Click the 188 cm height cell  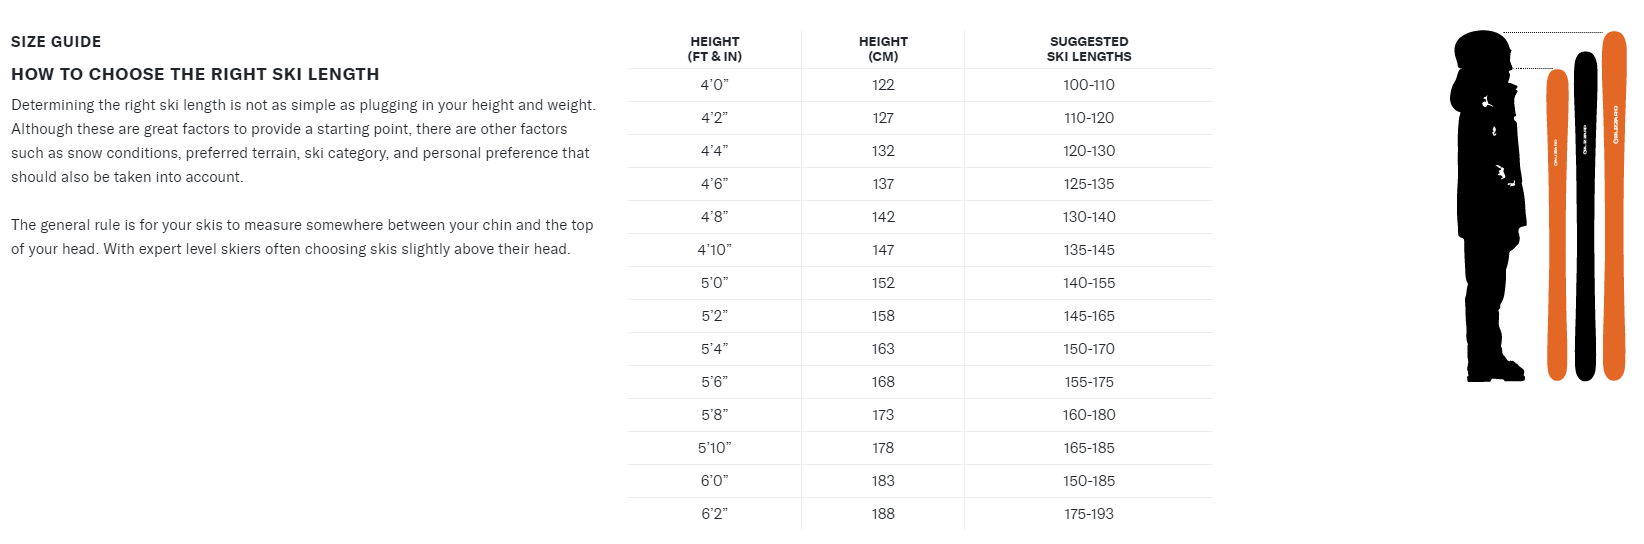coord(883,514)
